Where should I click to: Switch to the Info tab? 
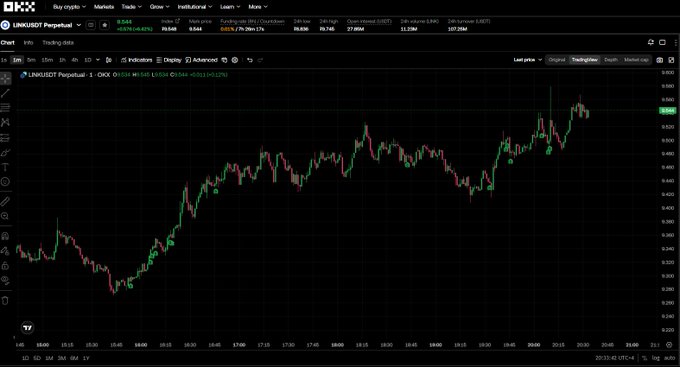[x=28, y=43]
